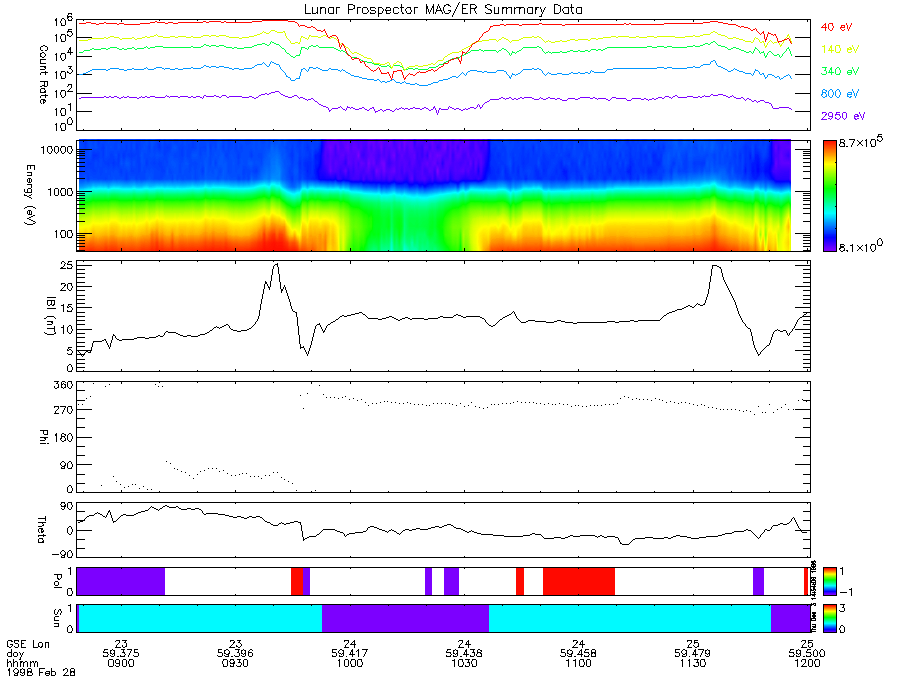The image size is (900, 700).
Task: Click the "1200" time tick label
Action: coord(807,663)
